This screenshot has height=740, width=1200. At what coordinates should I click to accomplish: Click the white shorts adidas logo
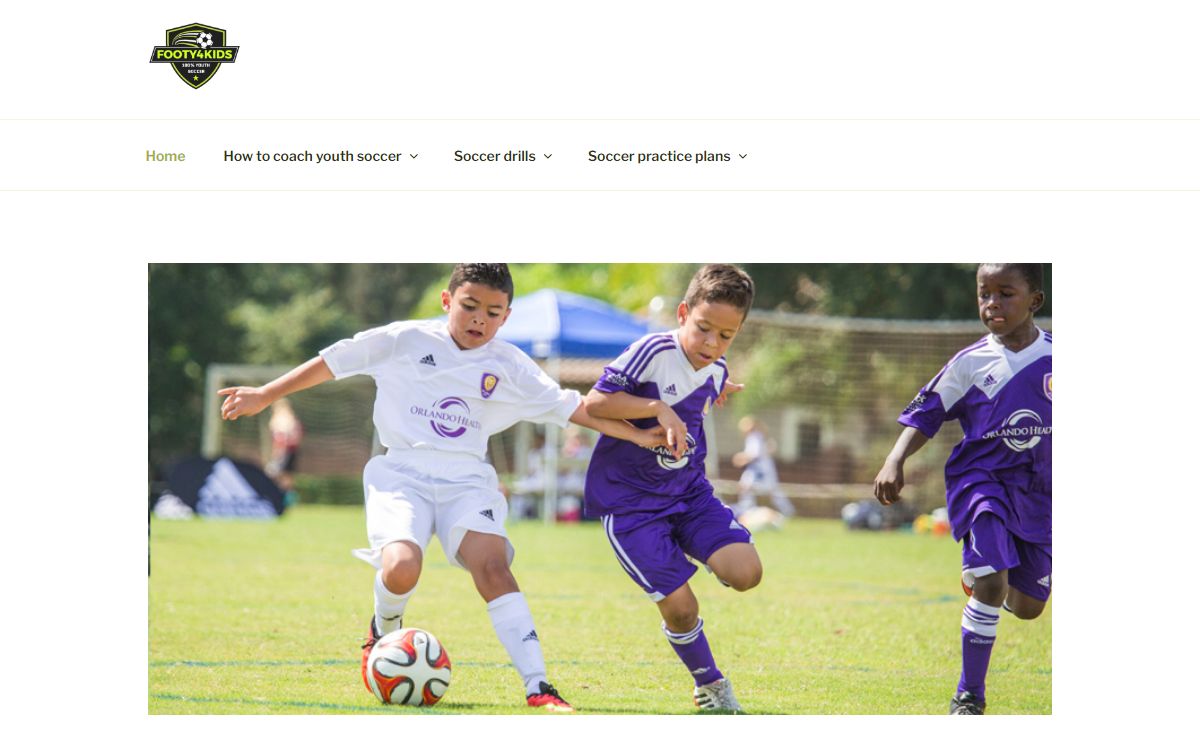pyautogui.click(x=486, y=515)
